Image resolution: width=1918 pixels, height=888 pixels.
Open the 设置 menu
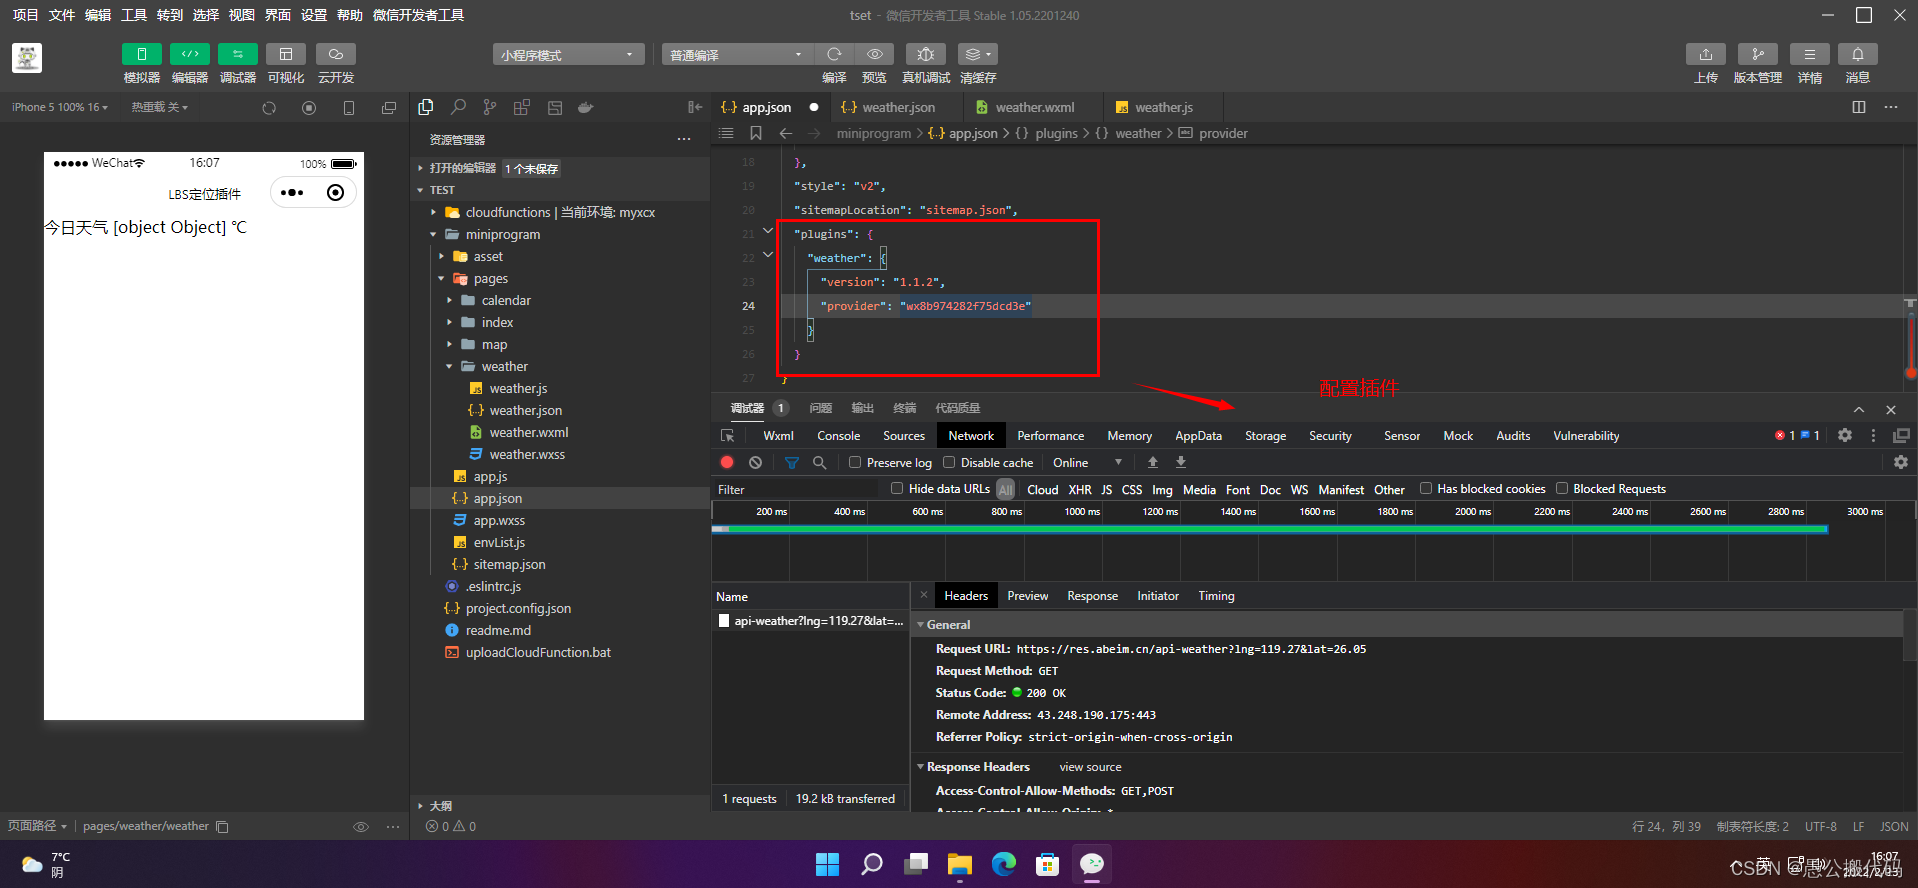[x=314, y=15]
